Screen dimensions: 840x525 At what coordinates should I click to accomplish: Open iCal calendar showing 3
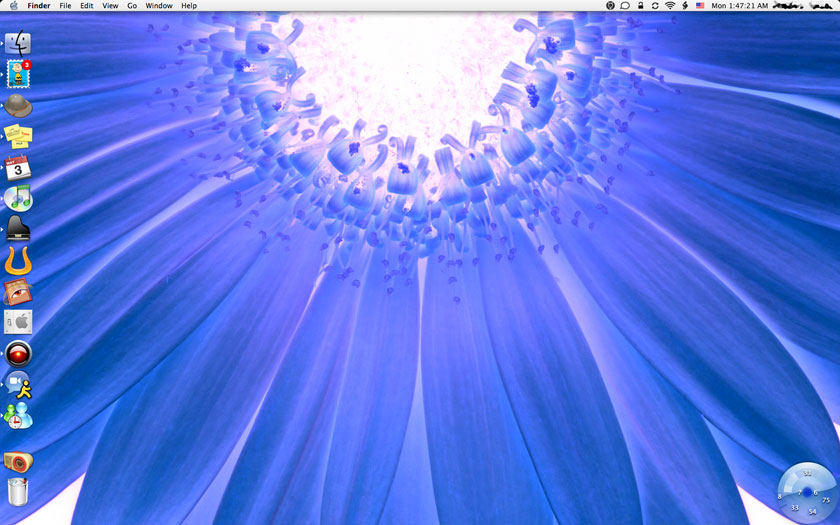(18, 168)
